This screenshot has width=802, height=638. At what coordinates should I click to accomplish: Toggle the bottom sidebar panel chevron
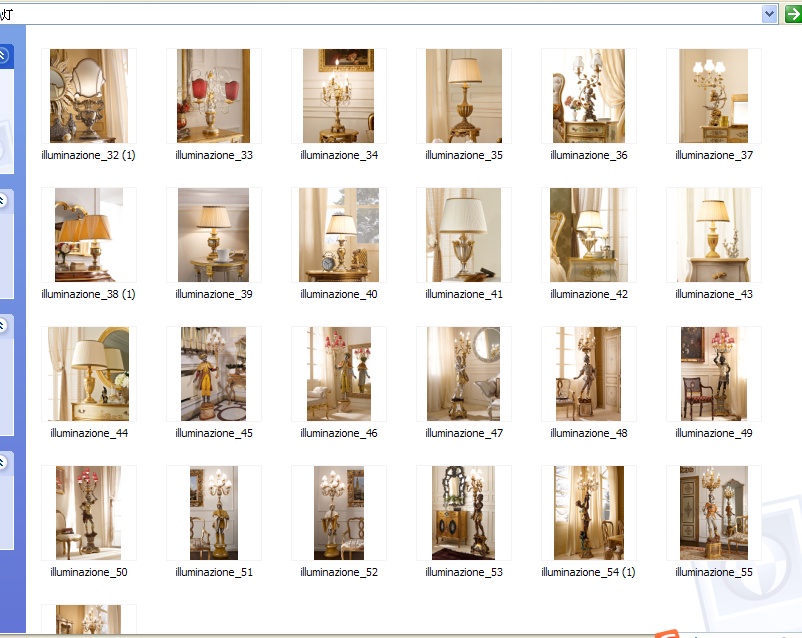click(x=3, y=463)
